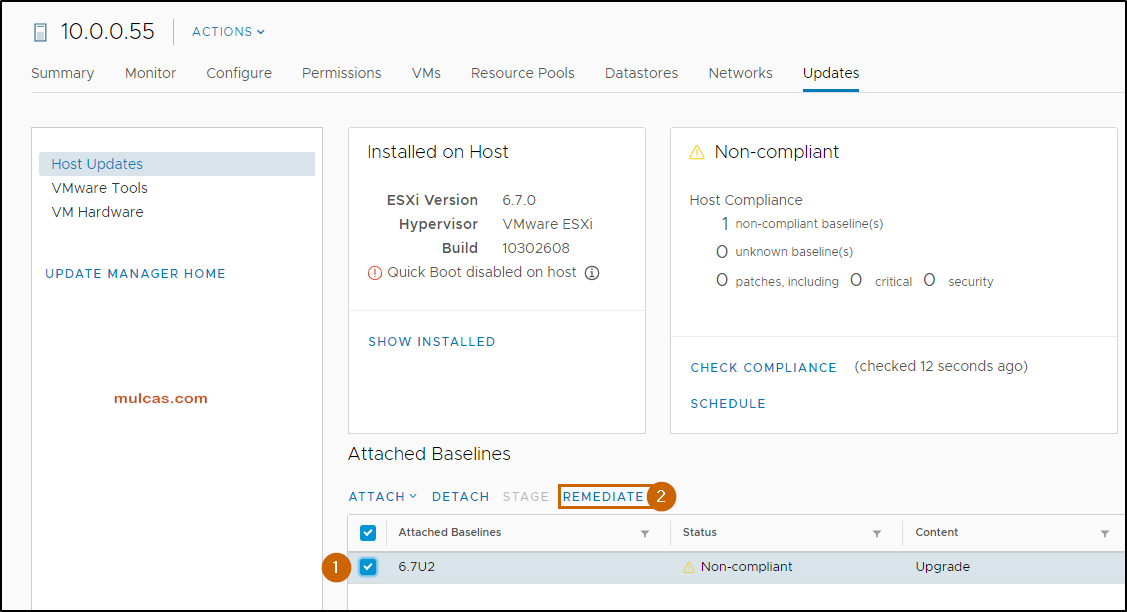The image size is (1127, 612).
Task: Click the red Quick Boot disabled warning icon
Action: (375, 273)
